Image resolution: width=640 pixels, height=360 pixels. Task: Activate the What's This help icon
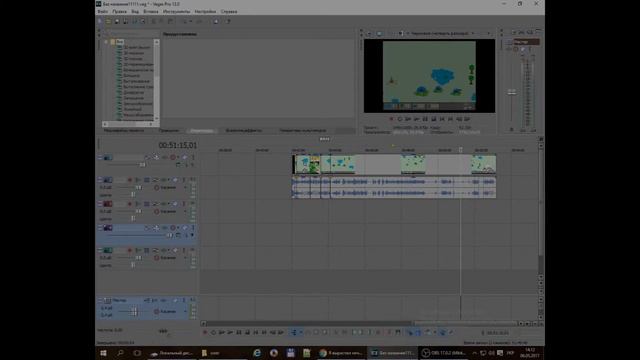[228, 21]
